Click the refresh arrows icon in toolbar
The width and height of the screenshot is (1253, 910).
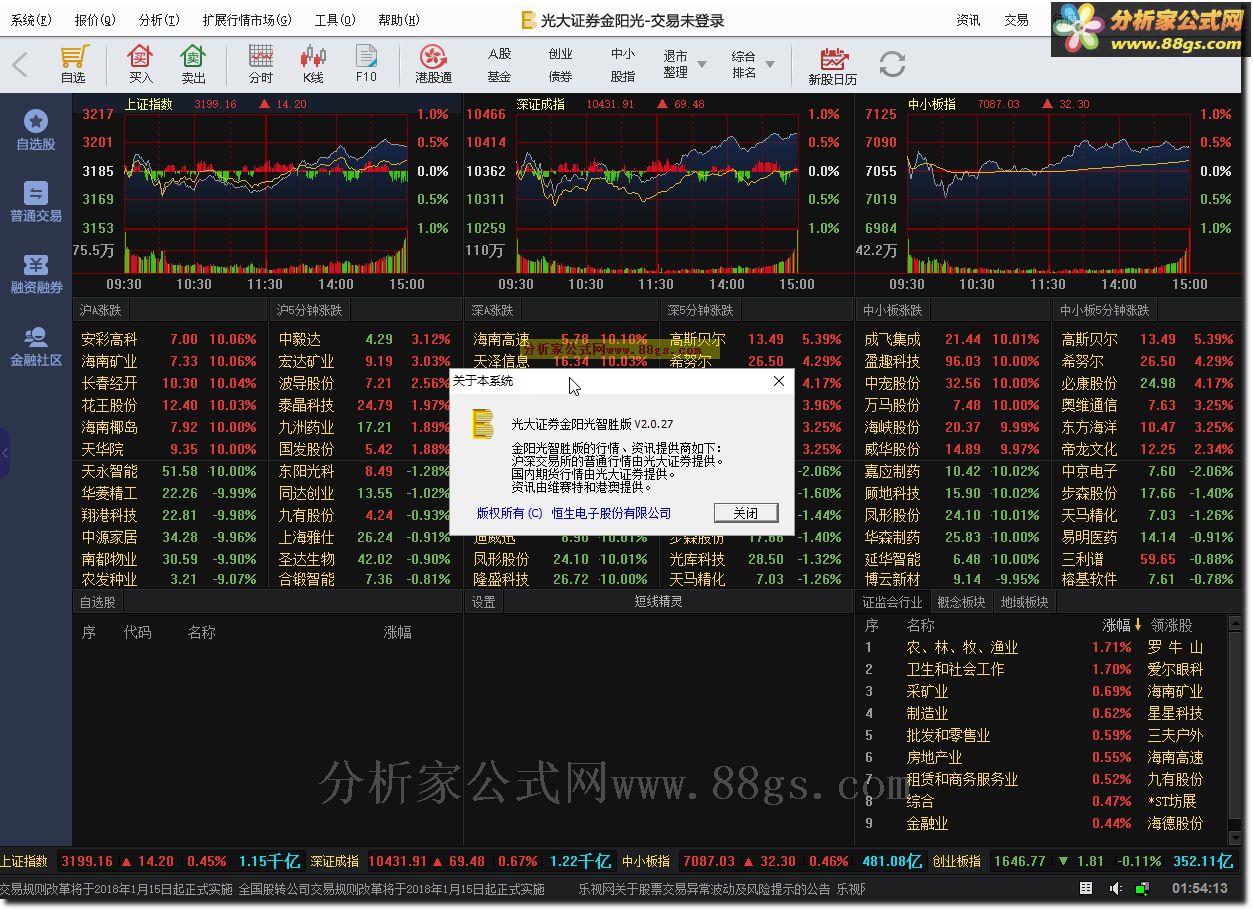892,65
